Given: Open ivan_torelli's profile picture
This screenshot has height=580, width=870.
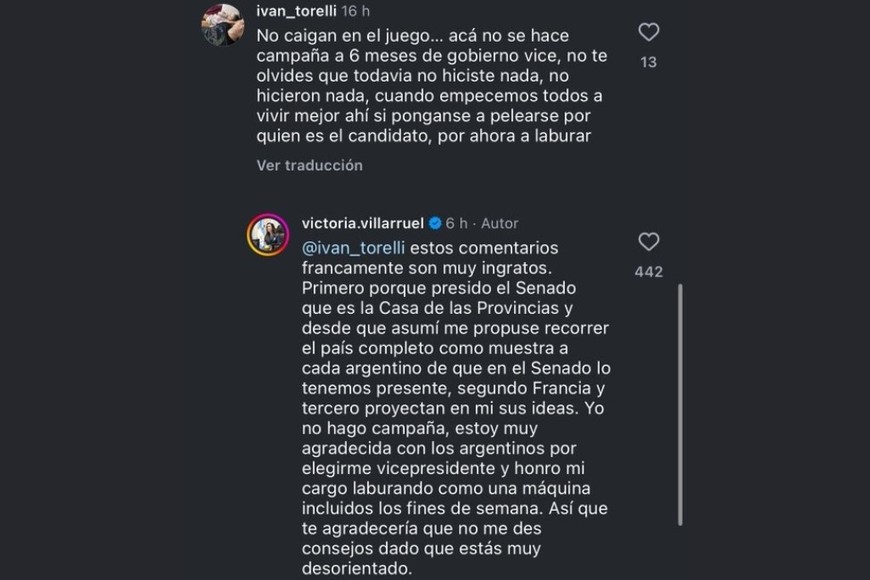Looking at the screenshot, I should [222, 24].
